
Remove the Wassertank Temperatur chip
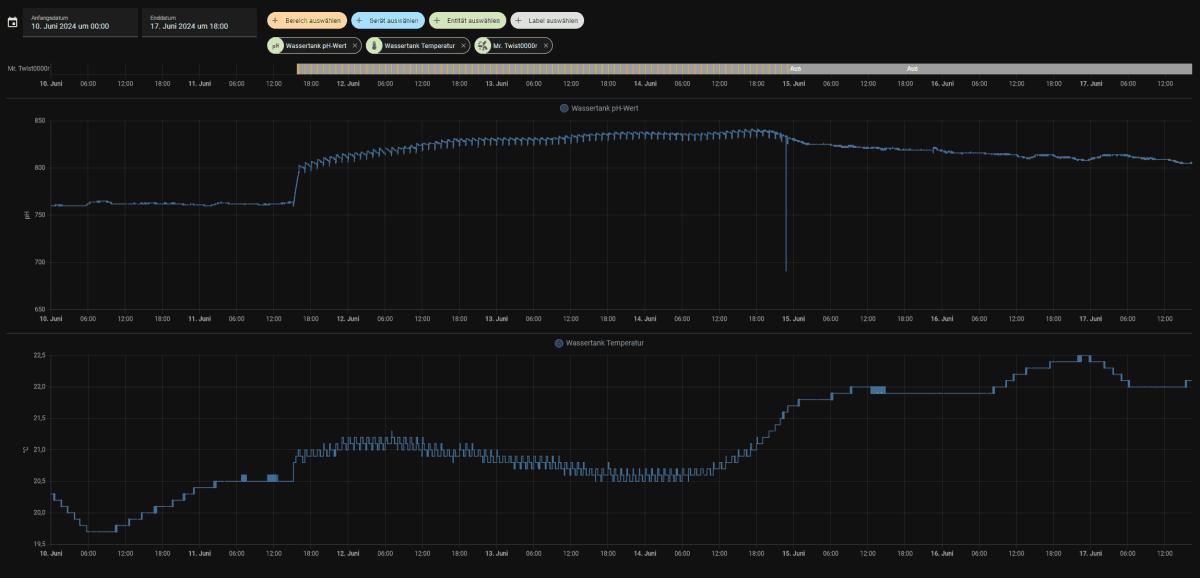click(463, 46)
